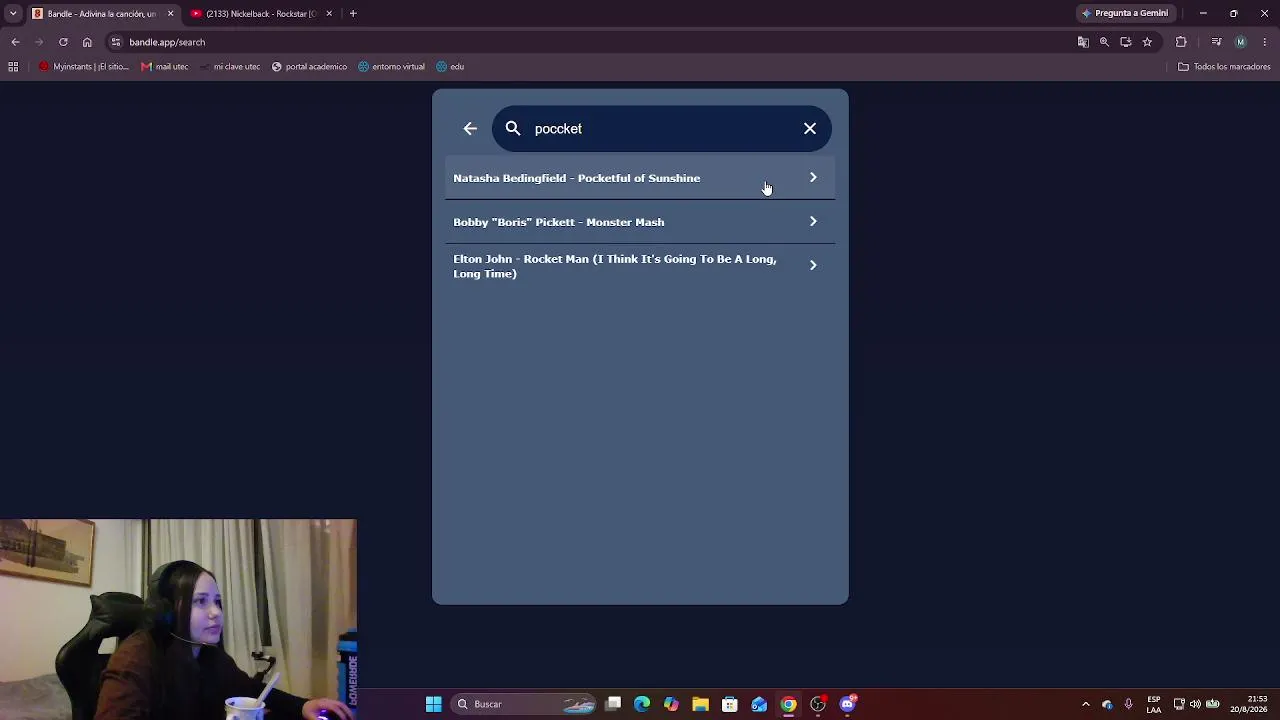
Task: Focus the address bar showing bandle.app/search
Action: click(x=600, y=42)
